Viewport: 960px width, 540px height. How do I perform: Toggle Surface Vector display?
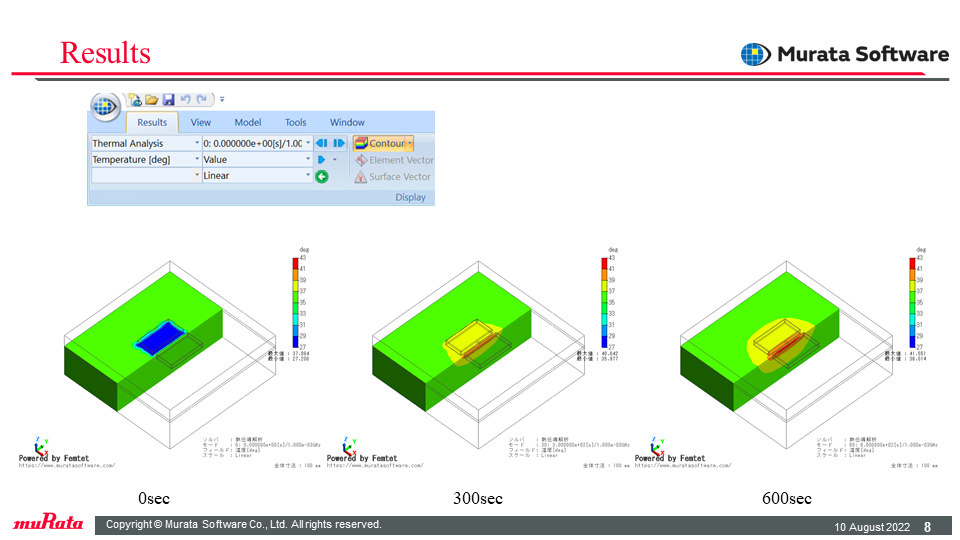point(392,176)
